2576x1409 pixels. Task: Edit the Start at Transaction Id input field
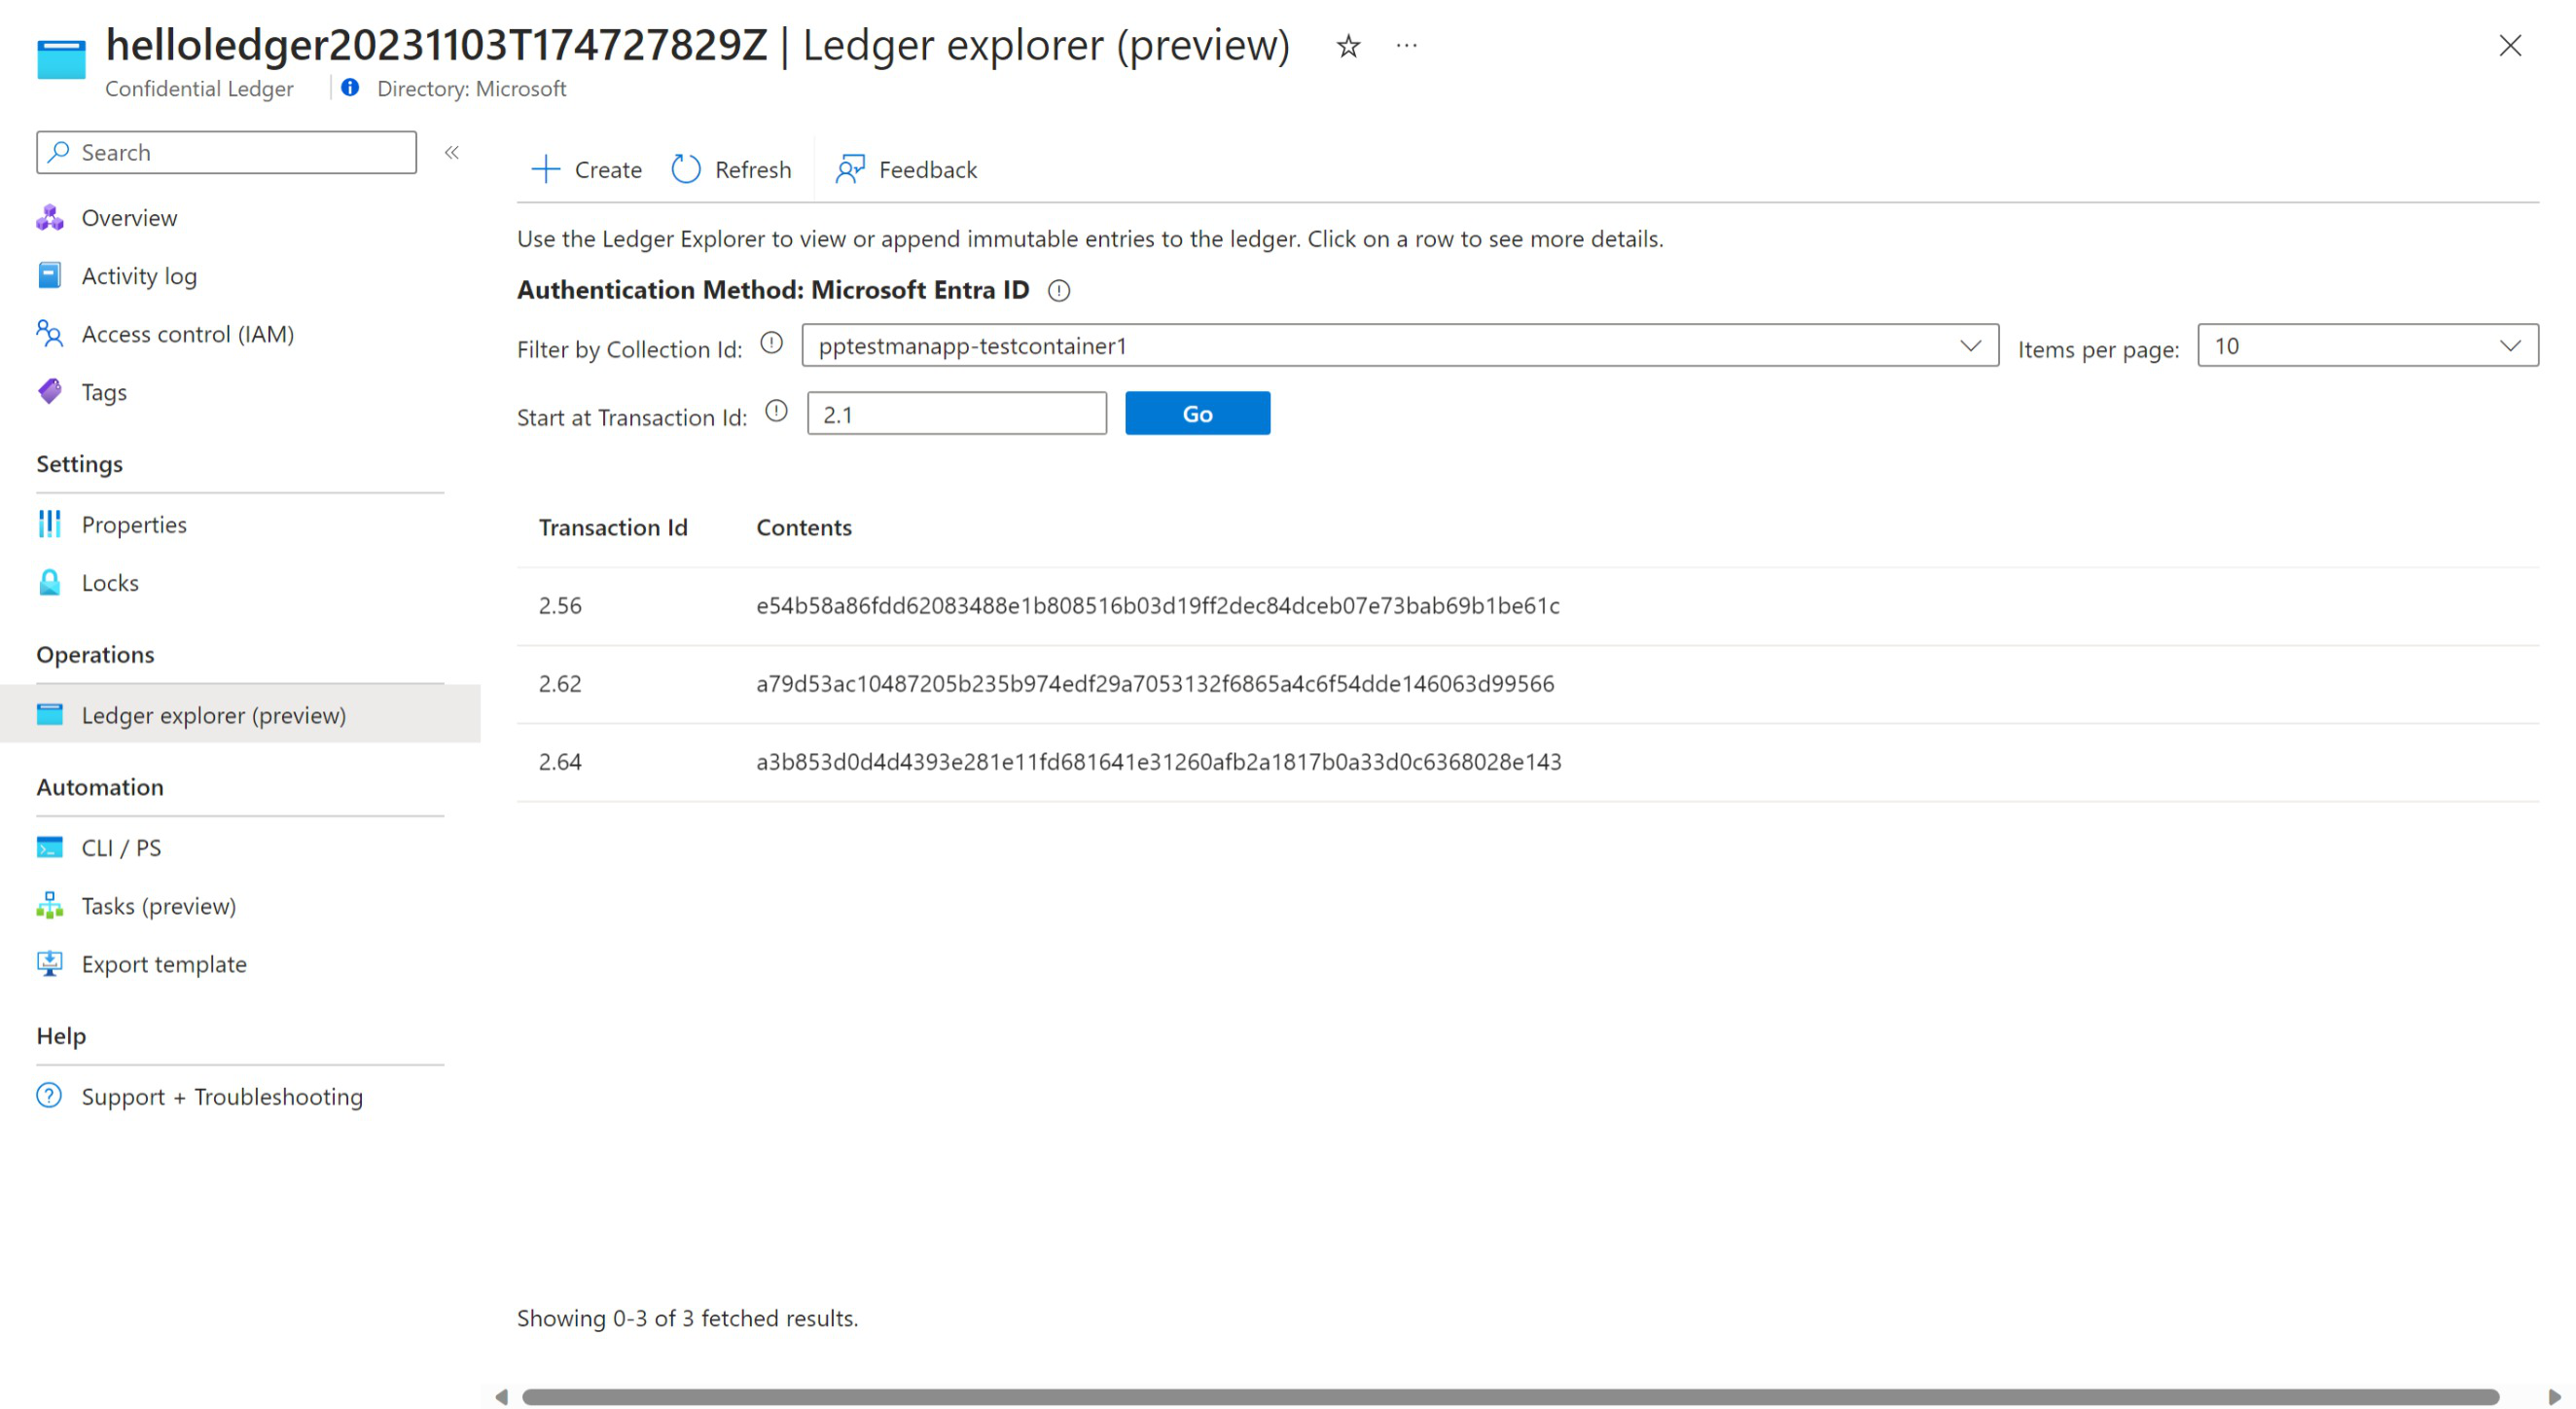(x=956, y=413)
